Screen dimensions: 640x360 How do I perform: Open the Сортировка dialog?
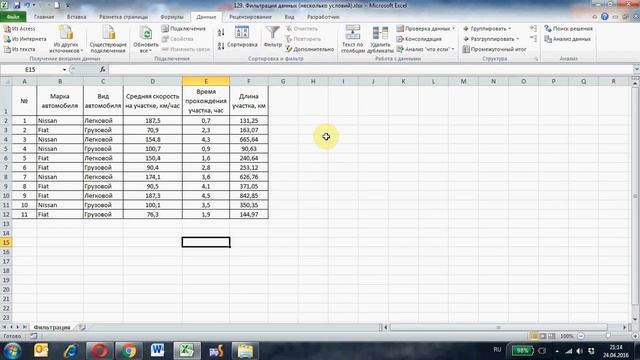click(242, 37)
